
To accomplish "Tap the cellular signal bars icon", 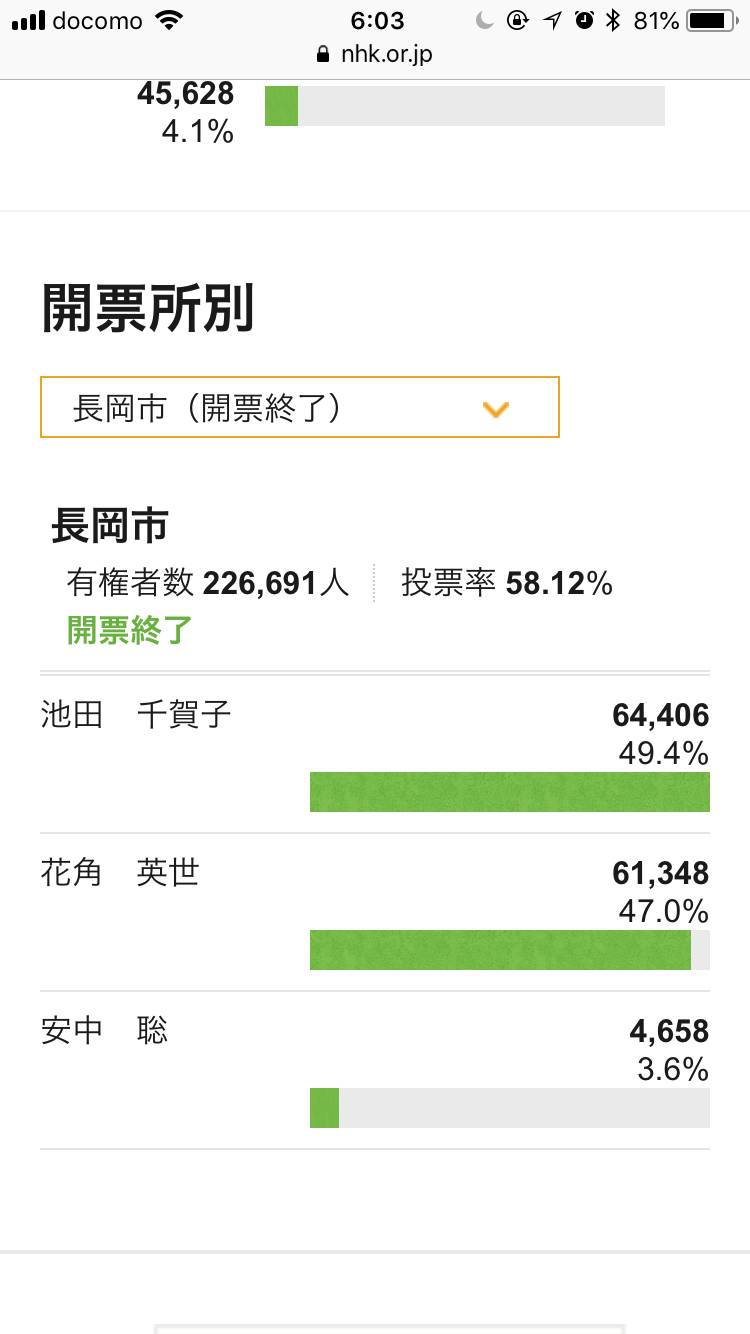I will coord(28,21).
